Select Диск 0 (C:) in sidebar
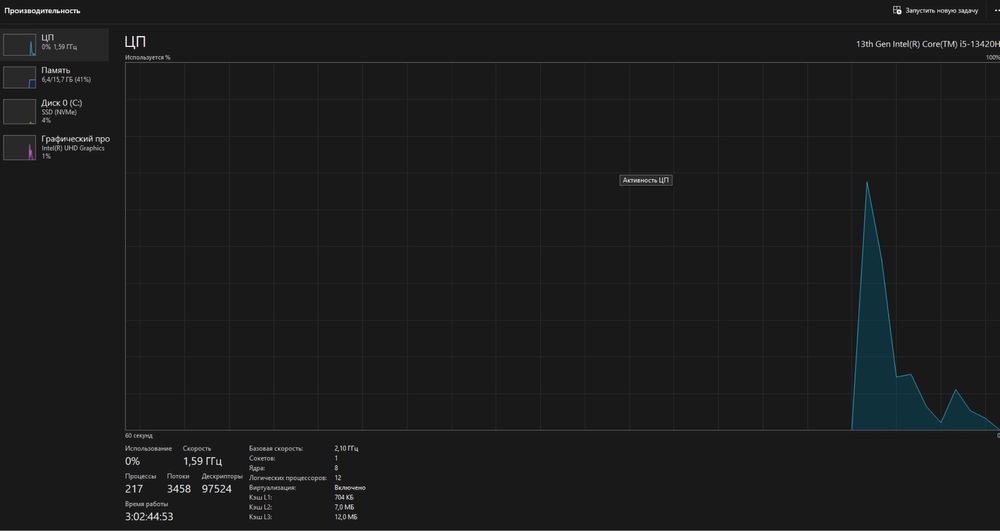This screenshot has width=1000, height=531. pos(55,111)
